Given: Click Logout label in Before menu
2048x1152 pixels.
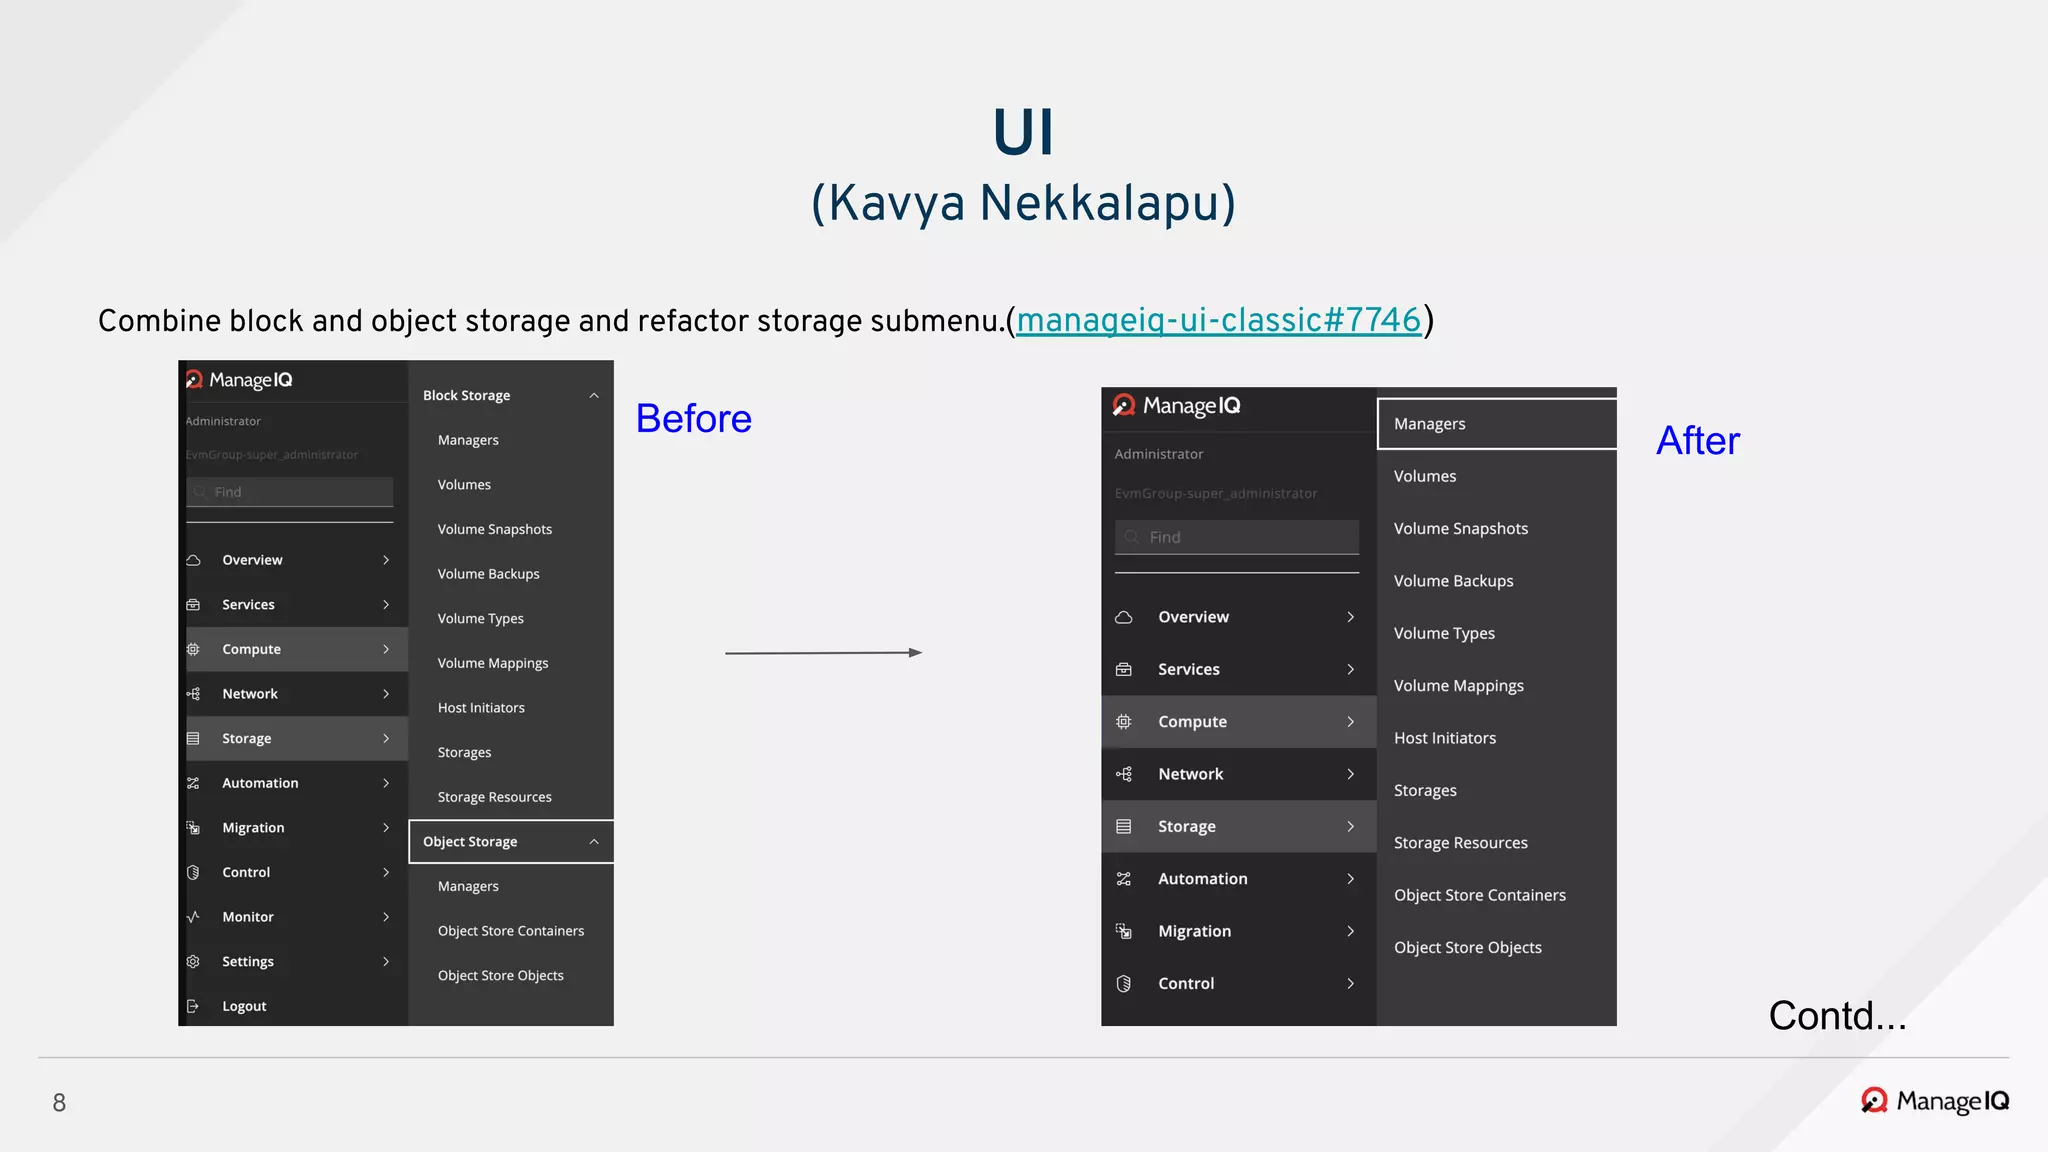Looking at the screenshot, I should click(244, 1006).
